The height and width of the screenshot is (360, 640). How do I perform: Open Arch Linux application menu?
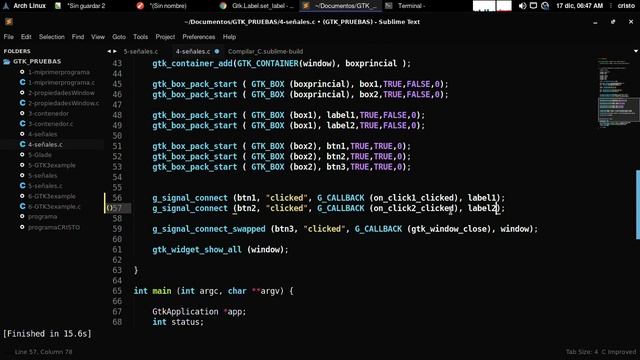tap(24, 6)
